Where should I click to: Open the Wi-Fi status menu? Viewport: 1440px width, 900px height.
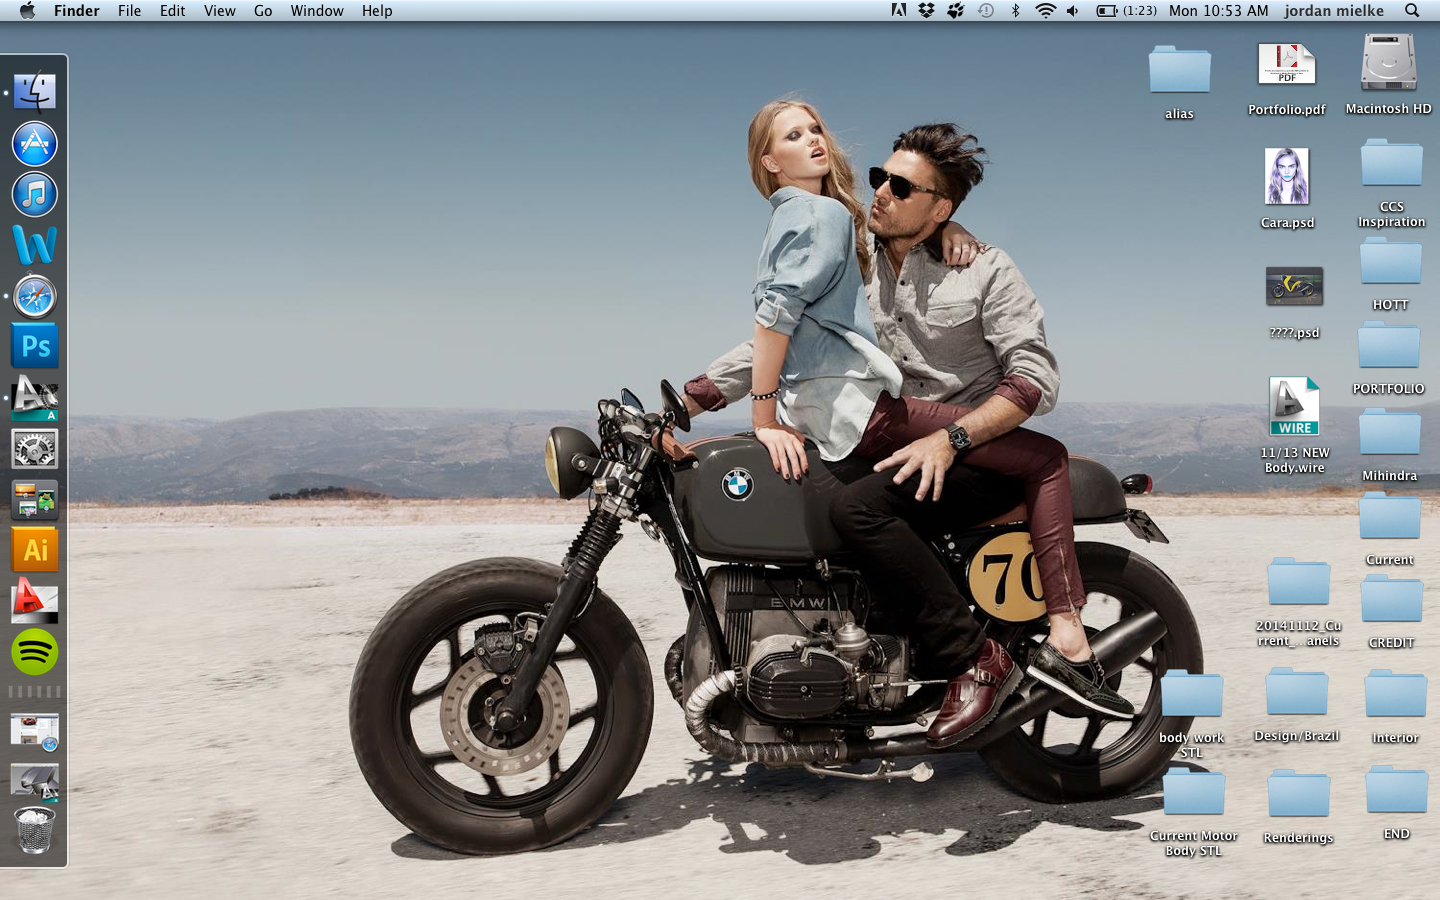pos(1045,10)
